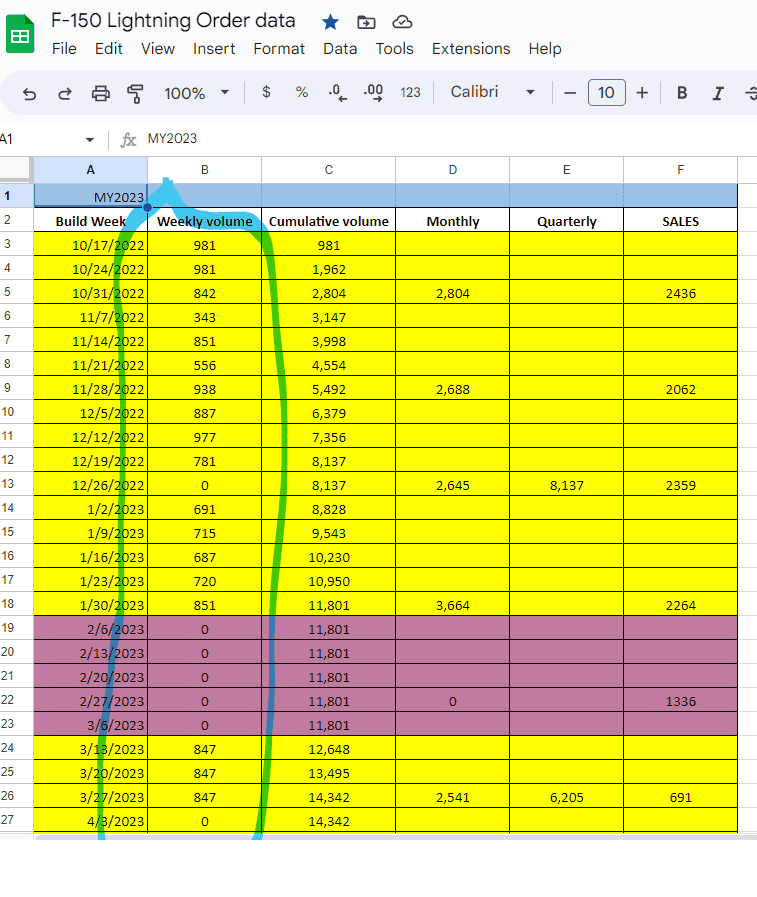Toggle bold formatting
Viewport: 757px width, 897px height.
click(x=682, y=93)
